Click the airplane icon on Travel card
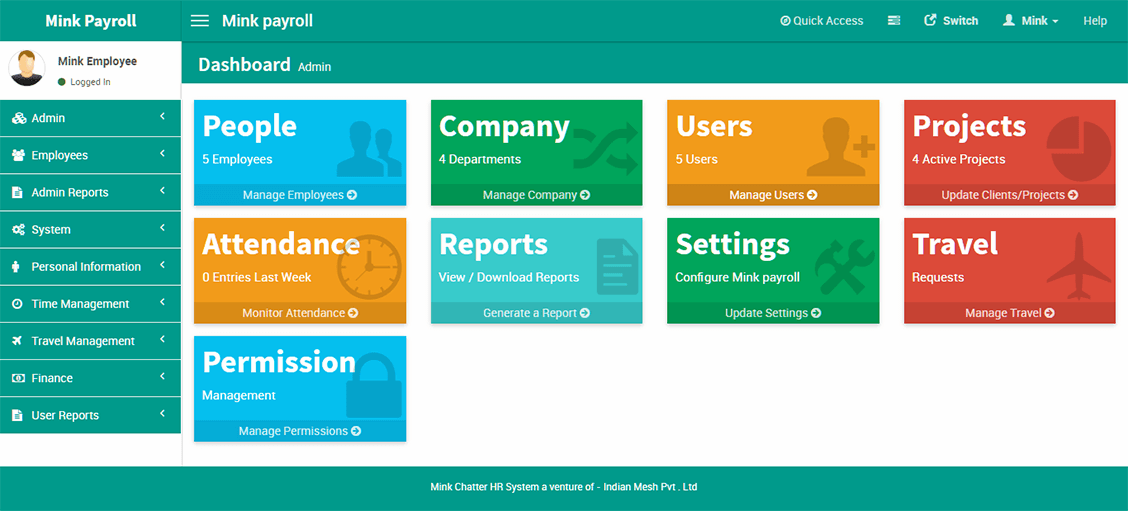Image resolution: width=1128 pixels, height=511 pixels. (1078, 266)
